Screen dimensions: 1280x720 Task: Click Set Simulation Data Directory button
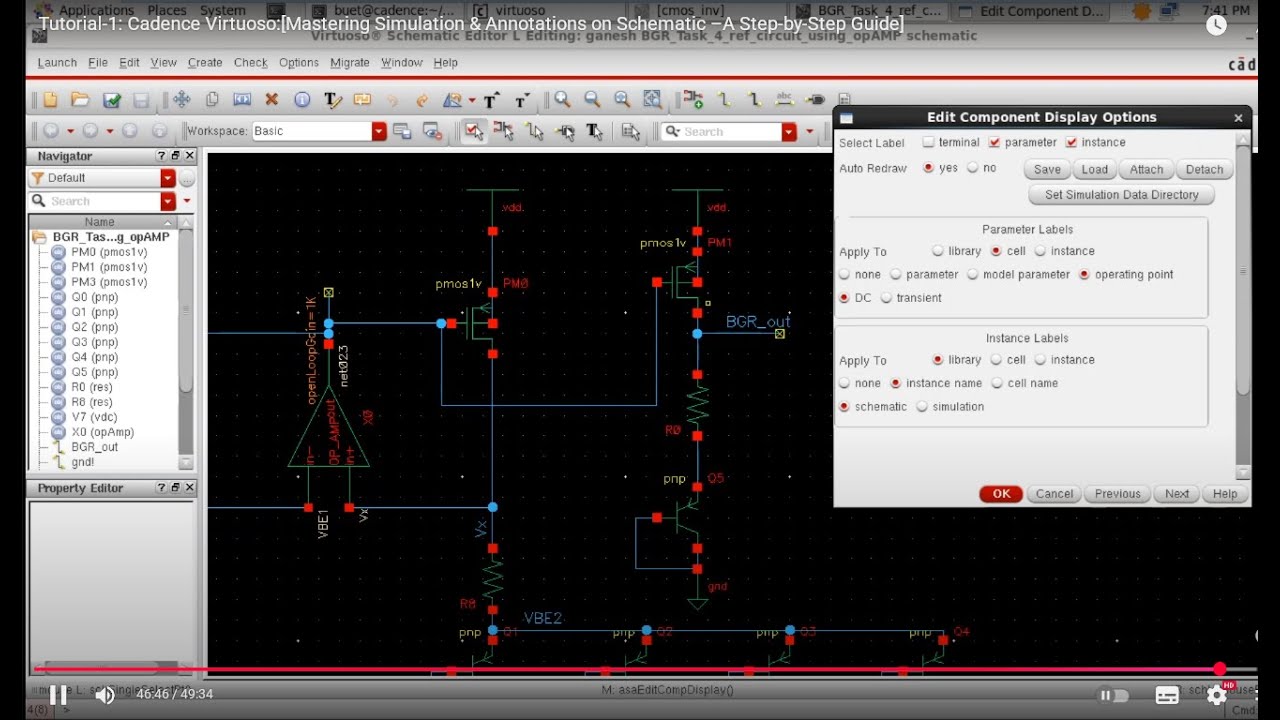1121,195
